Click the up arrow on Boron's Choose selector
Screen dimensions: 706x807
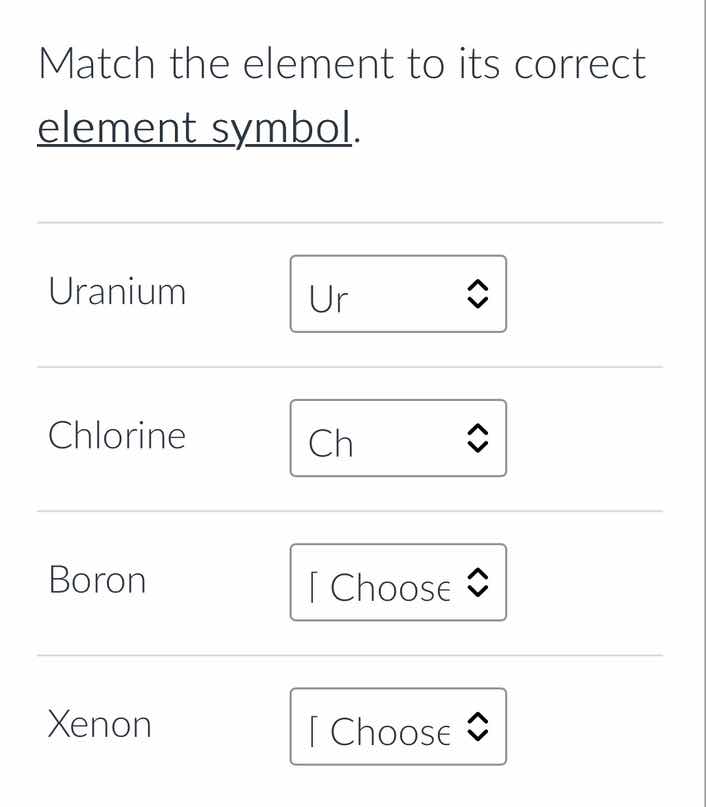coord(479,575)
